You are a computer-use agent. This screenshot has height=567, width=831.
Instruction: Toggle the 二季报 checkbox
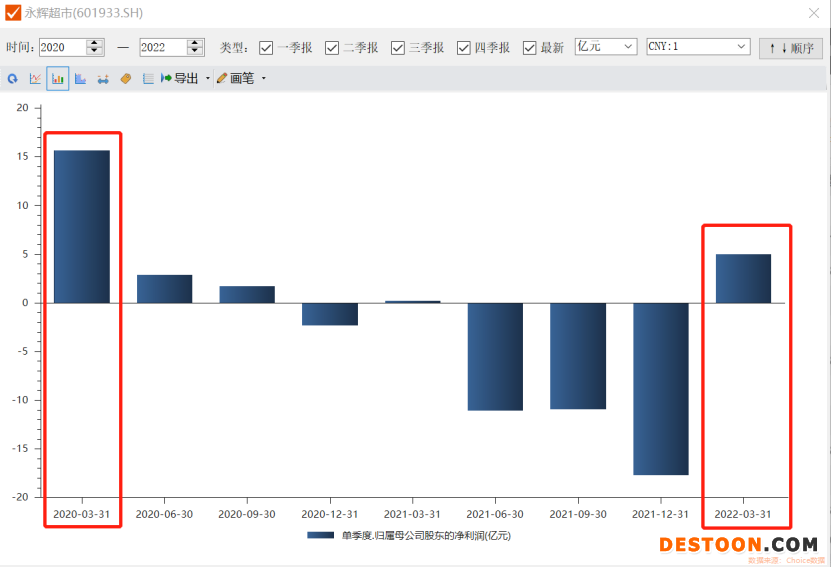332,48
